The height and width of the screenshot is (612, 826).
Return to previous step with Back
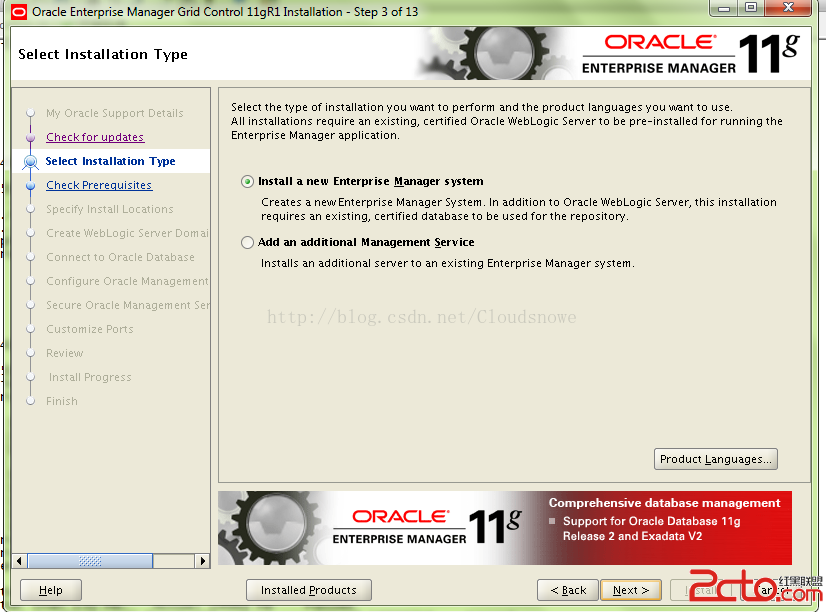(568, 590)
